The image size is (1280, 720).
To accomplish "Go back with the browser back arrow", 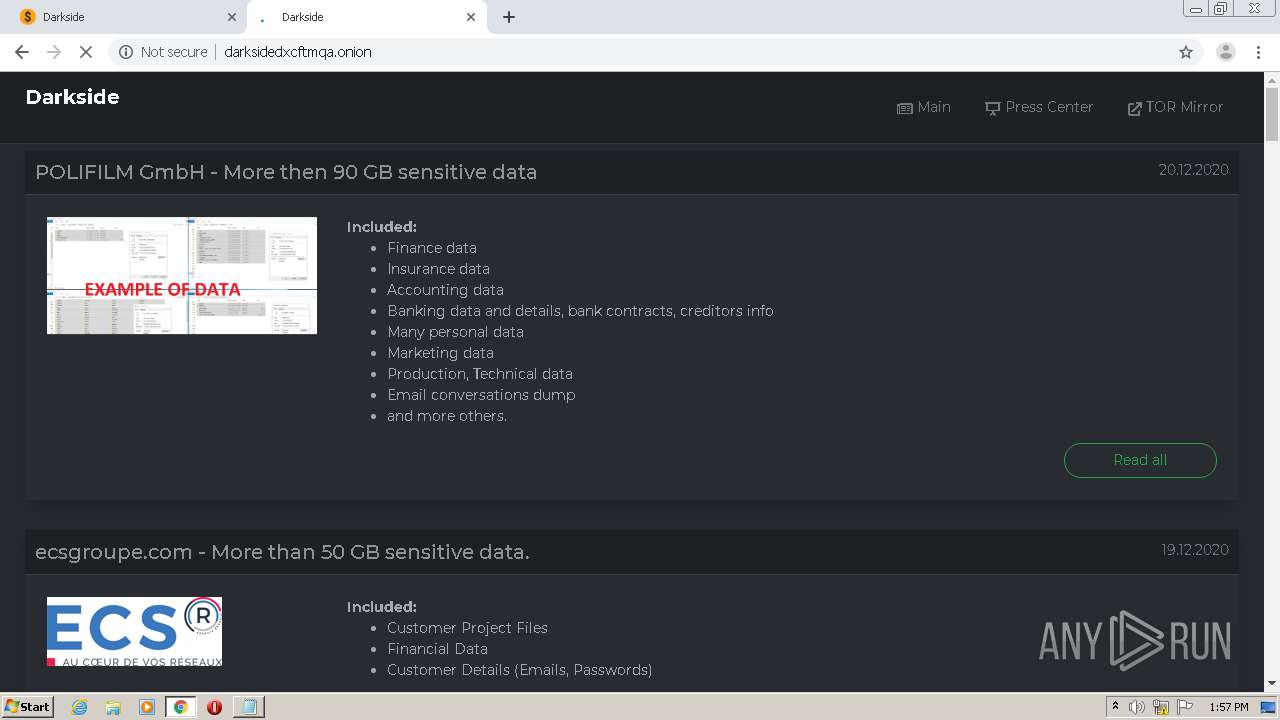I will (x=22, y=52).
